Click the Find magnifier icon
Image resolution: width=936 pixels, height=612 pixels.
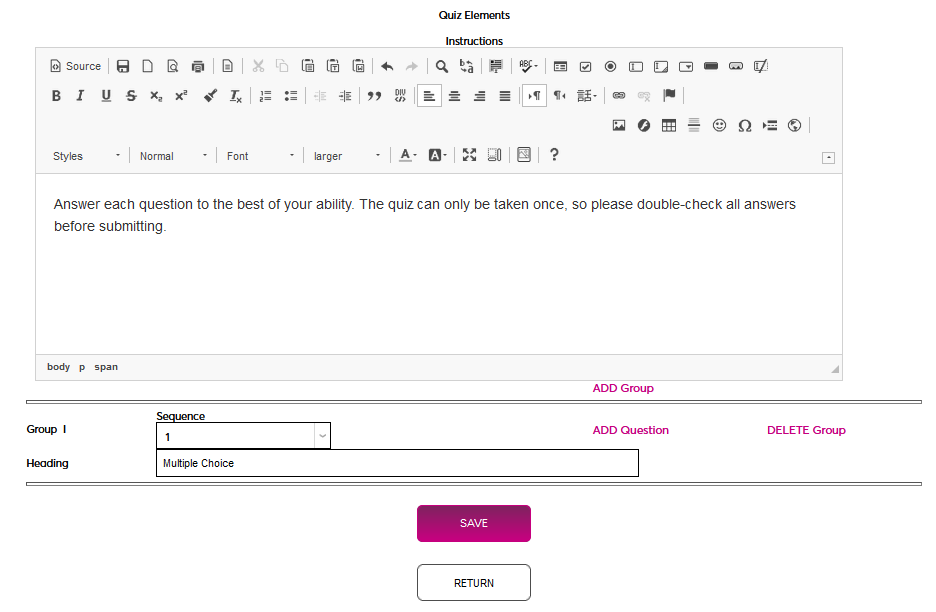click(441, 67)
